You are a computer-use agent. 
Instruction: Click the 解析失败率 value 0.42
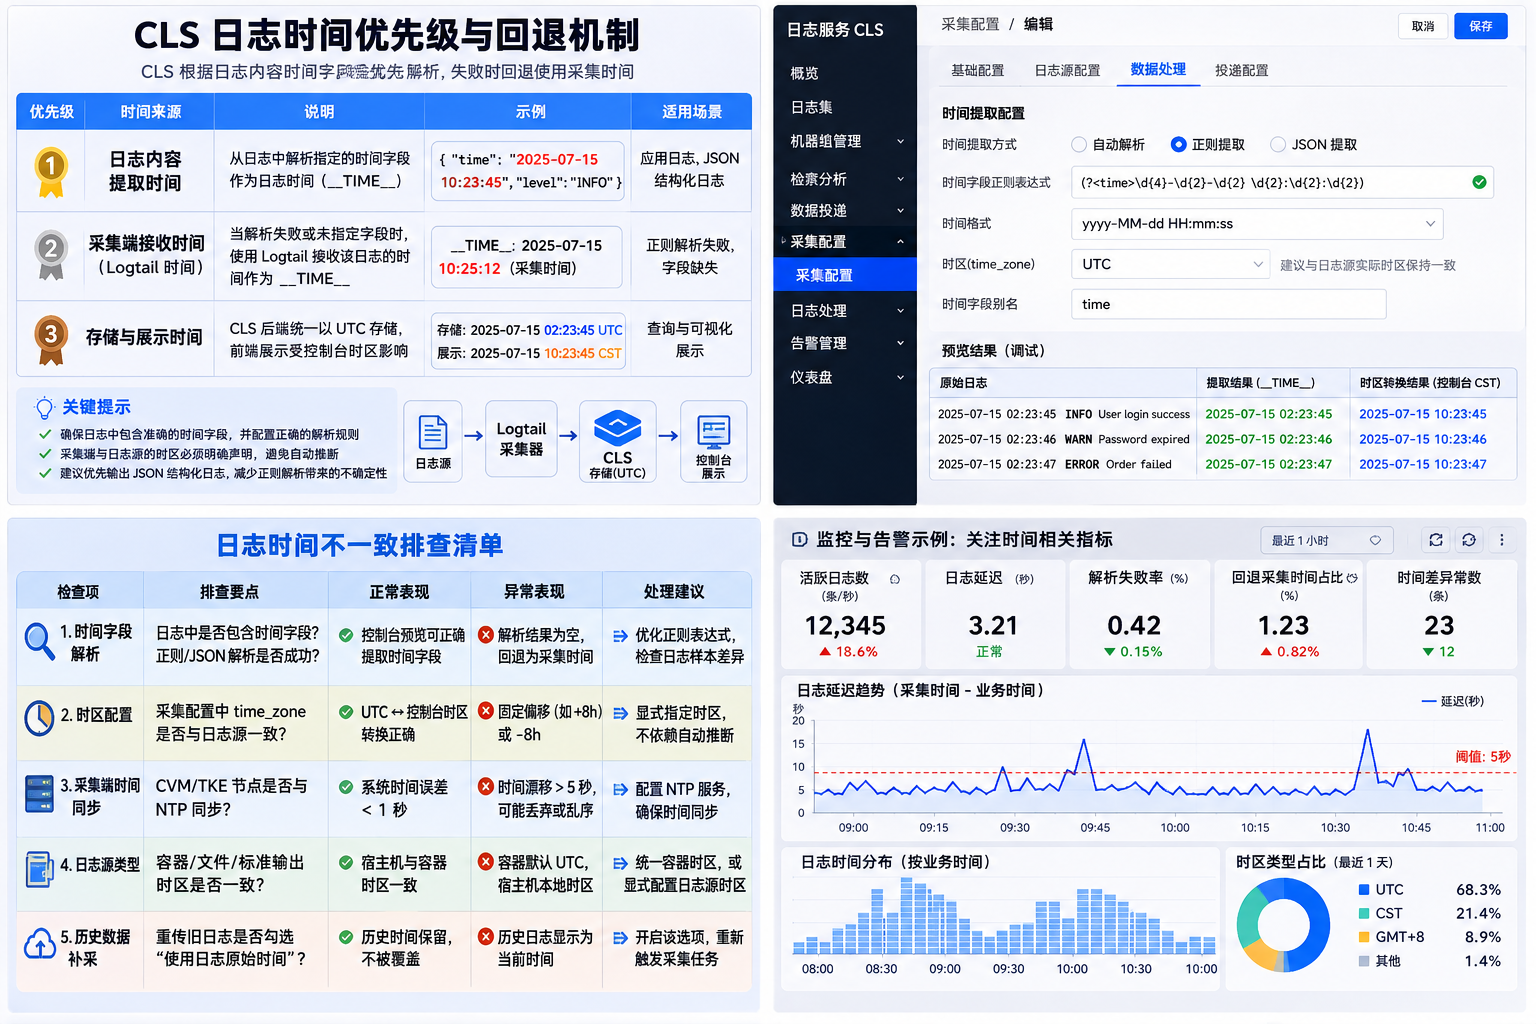click(1134, 626)
